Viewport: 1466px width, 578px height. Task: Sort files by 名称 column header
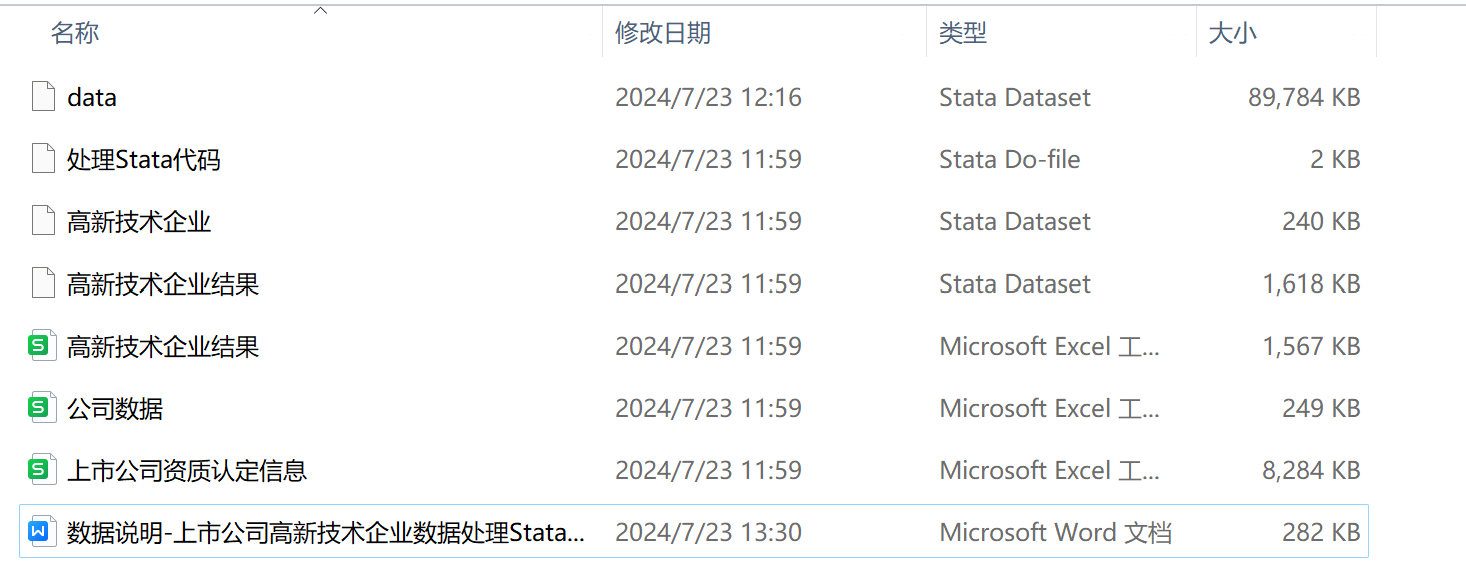point(75,33)
